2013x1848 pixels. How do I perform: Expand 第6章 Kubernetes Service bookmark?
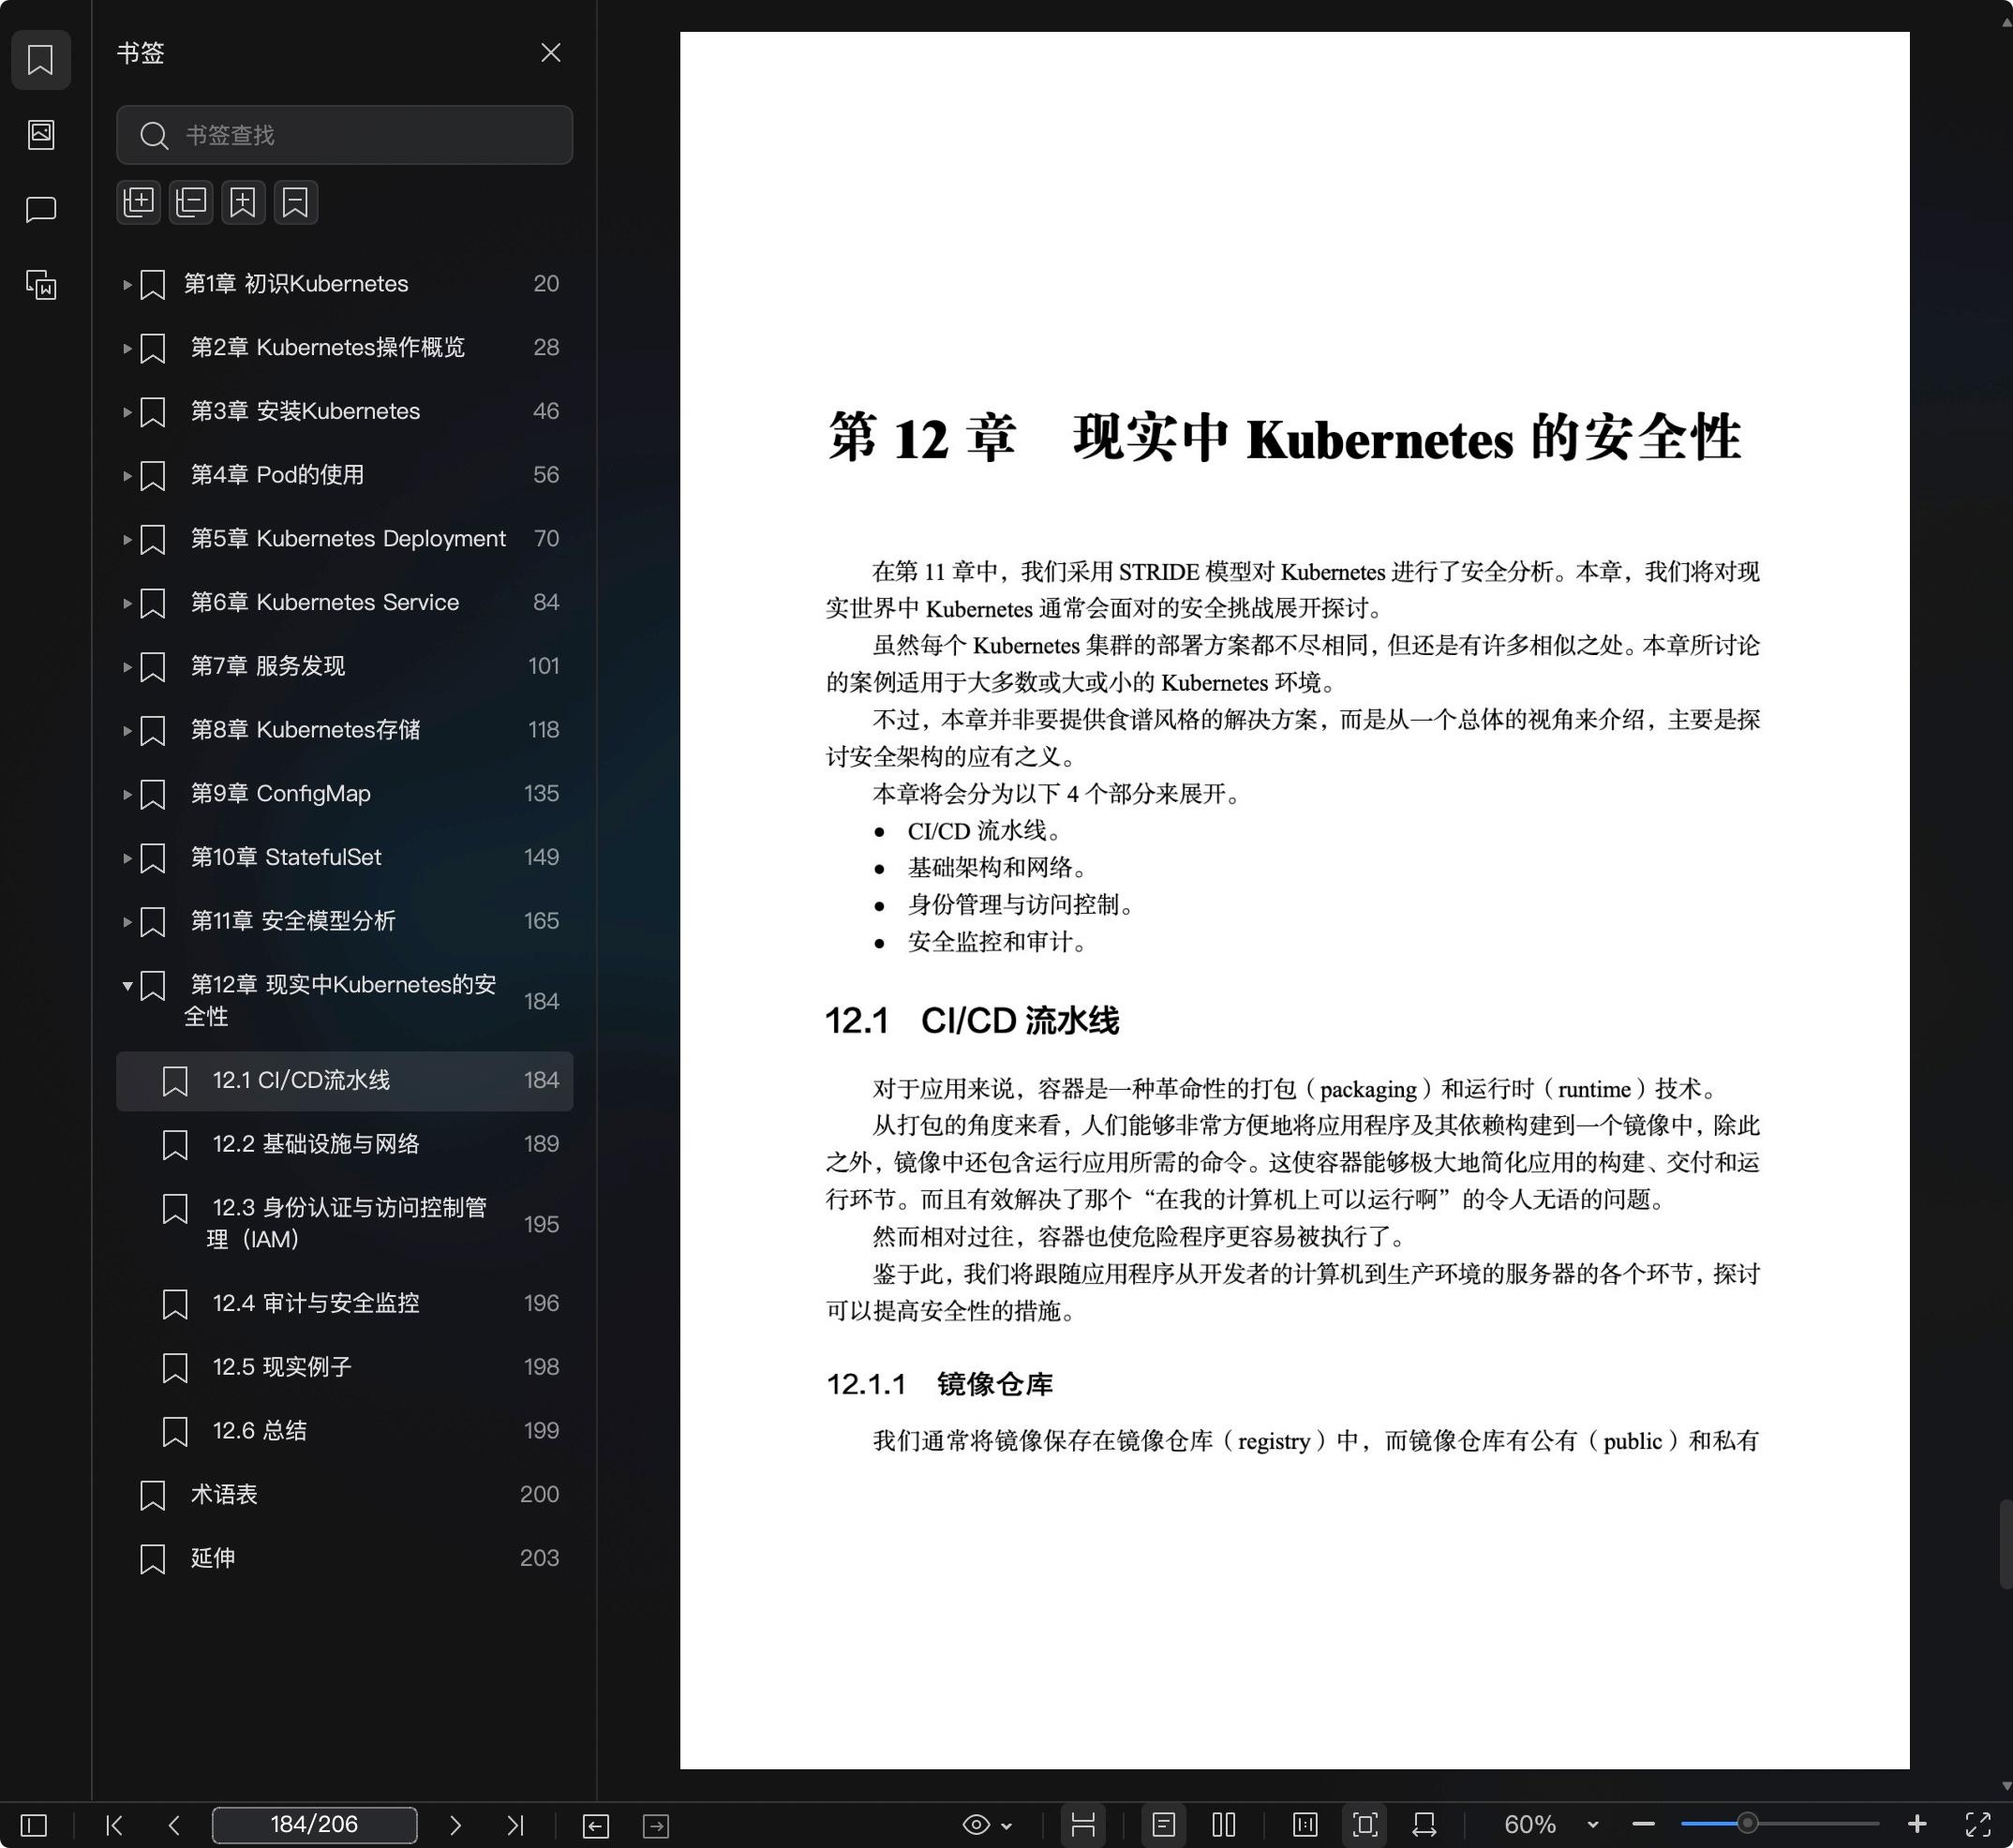click(127, 603)
